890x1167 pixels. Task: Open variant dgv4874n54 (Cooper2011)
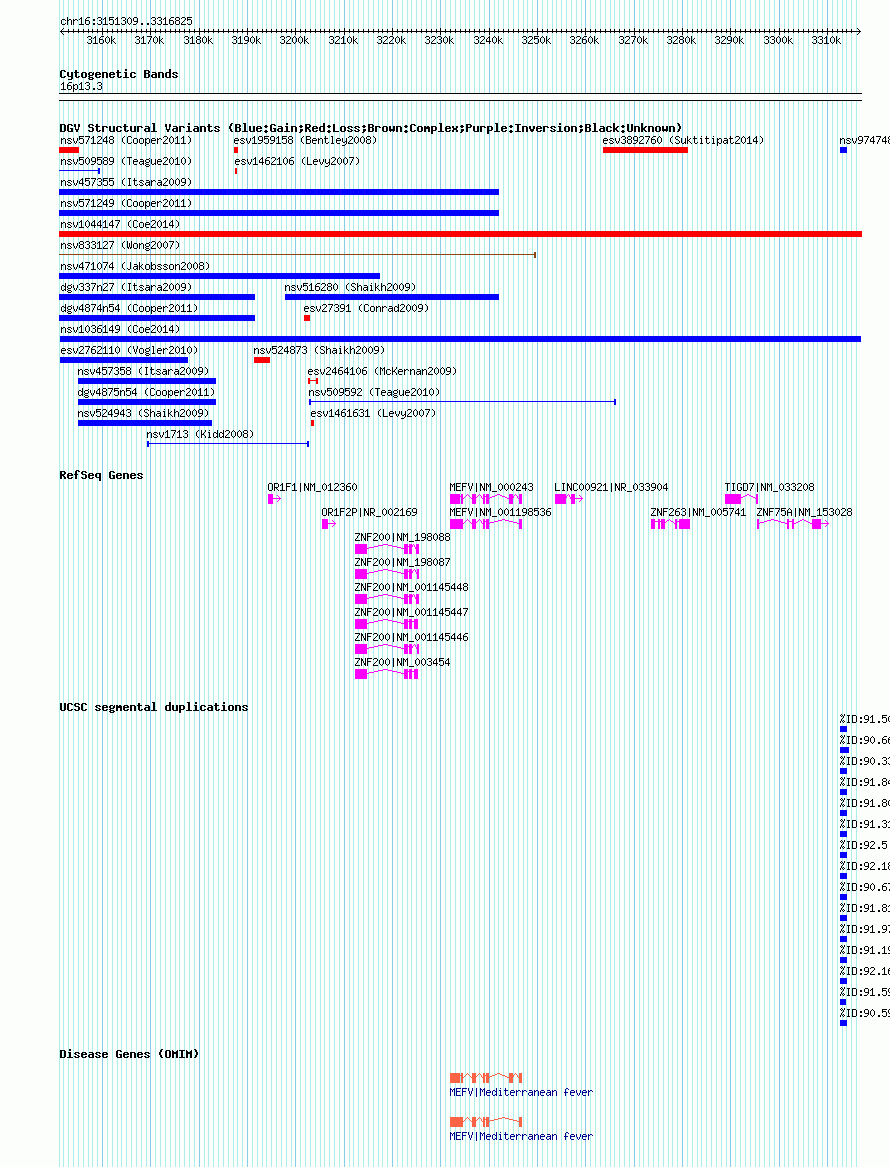tap(129, 307)
